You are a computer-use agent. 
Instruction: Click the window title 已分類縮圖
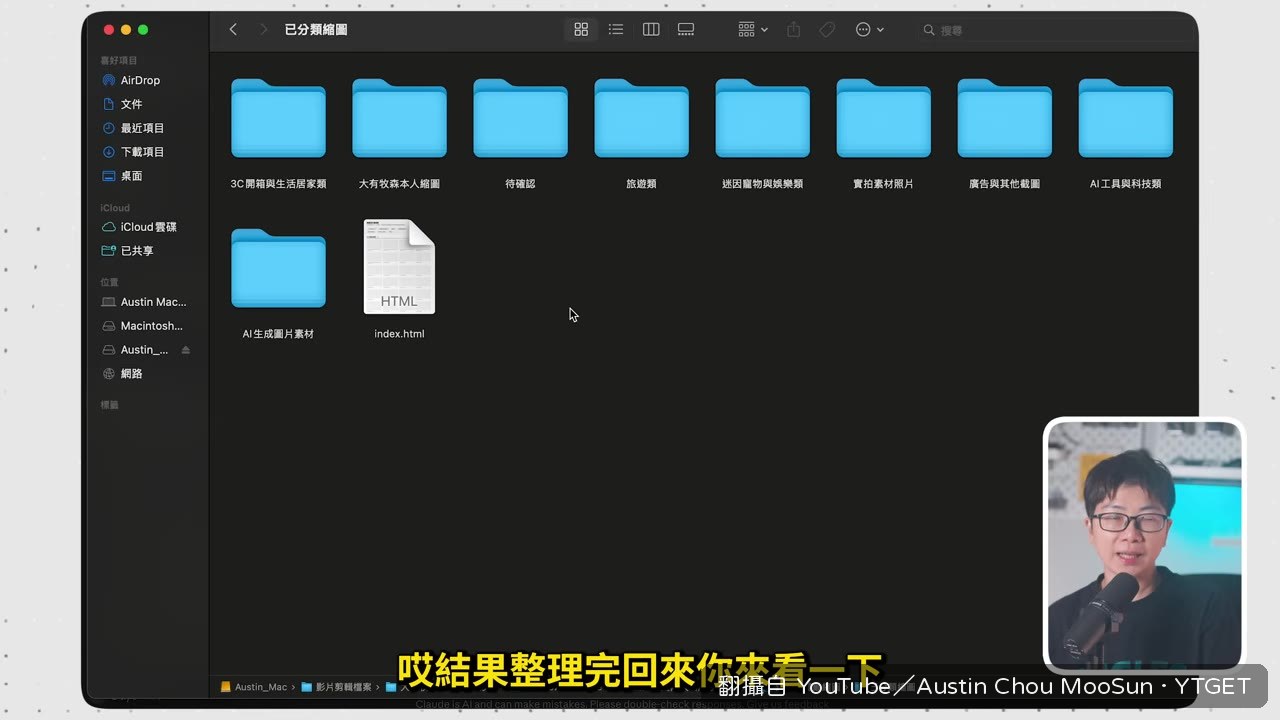coord(316,30)
